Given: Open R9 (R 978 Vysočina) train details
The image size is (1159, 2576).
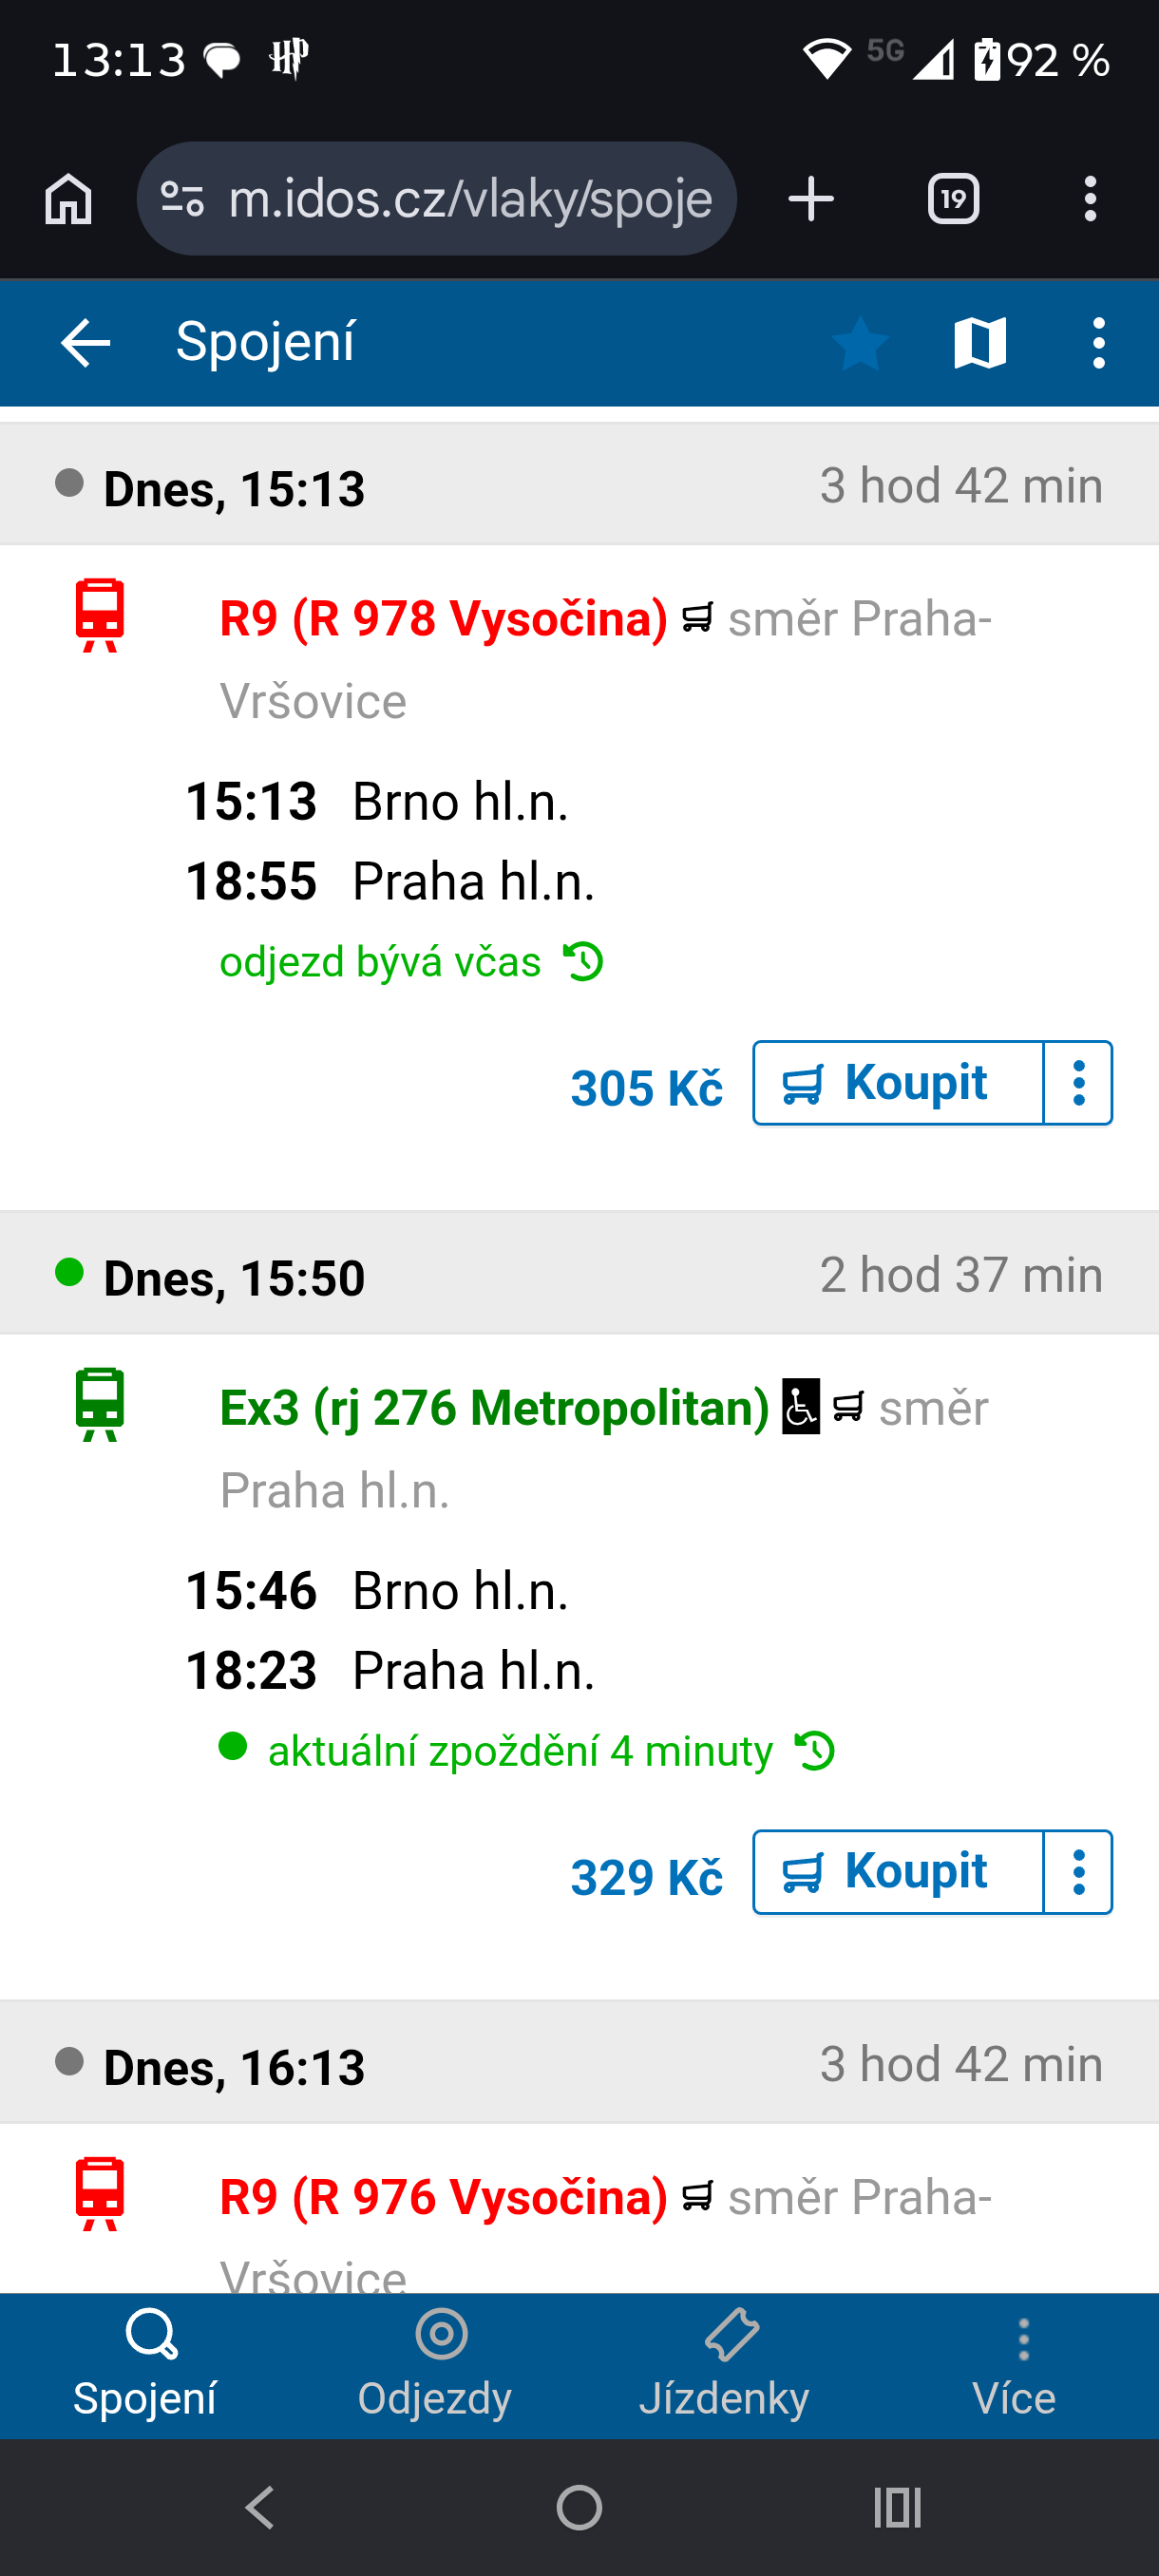Looking at the screenshot, I should (x=443, y=618).
